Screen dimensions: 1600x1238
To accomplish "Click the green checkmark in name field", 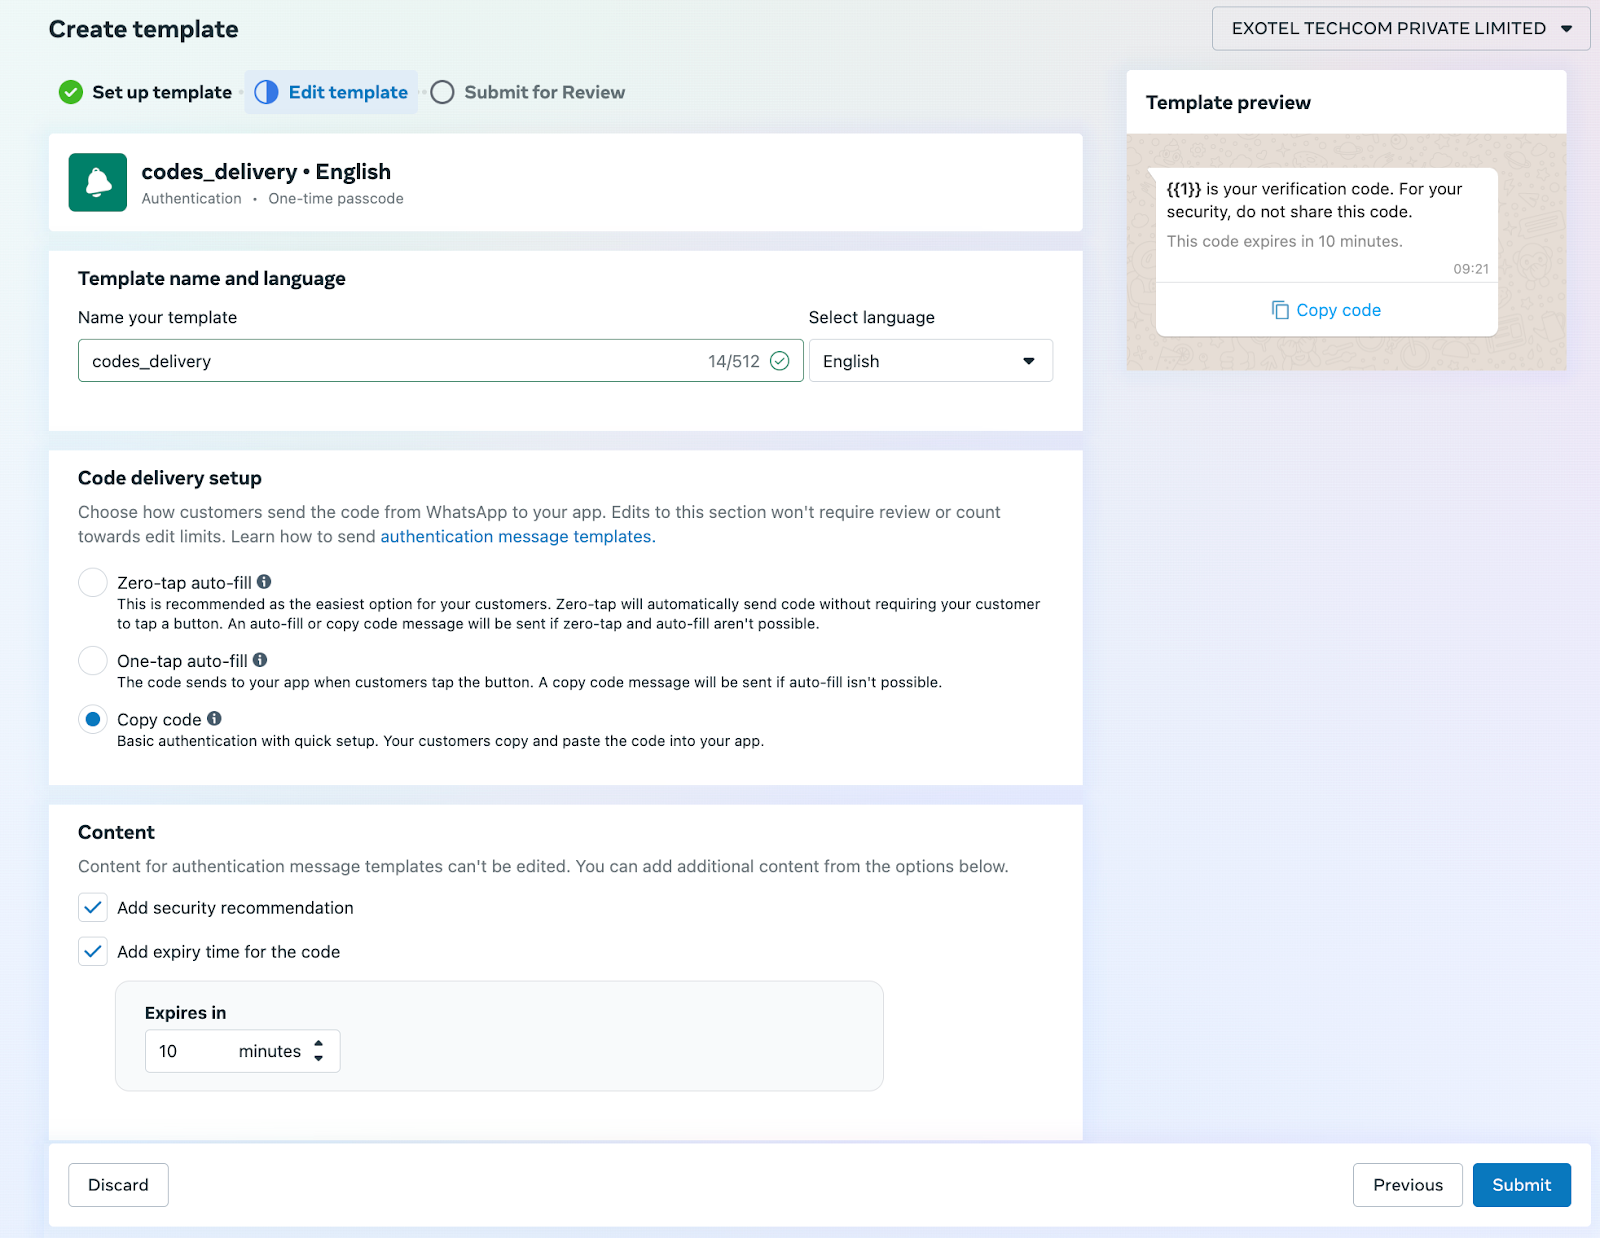I will point(780,361).
